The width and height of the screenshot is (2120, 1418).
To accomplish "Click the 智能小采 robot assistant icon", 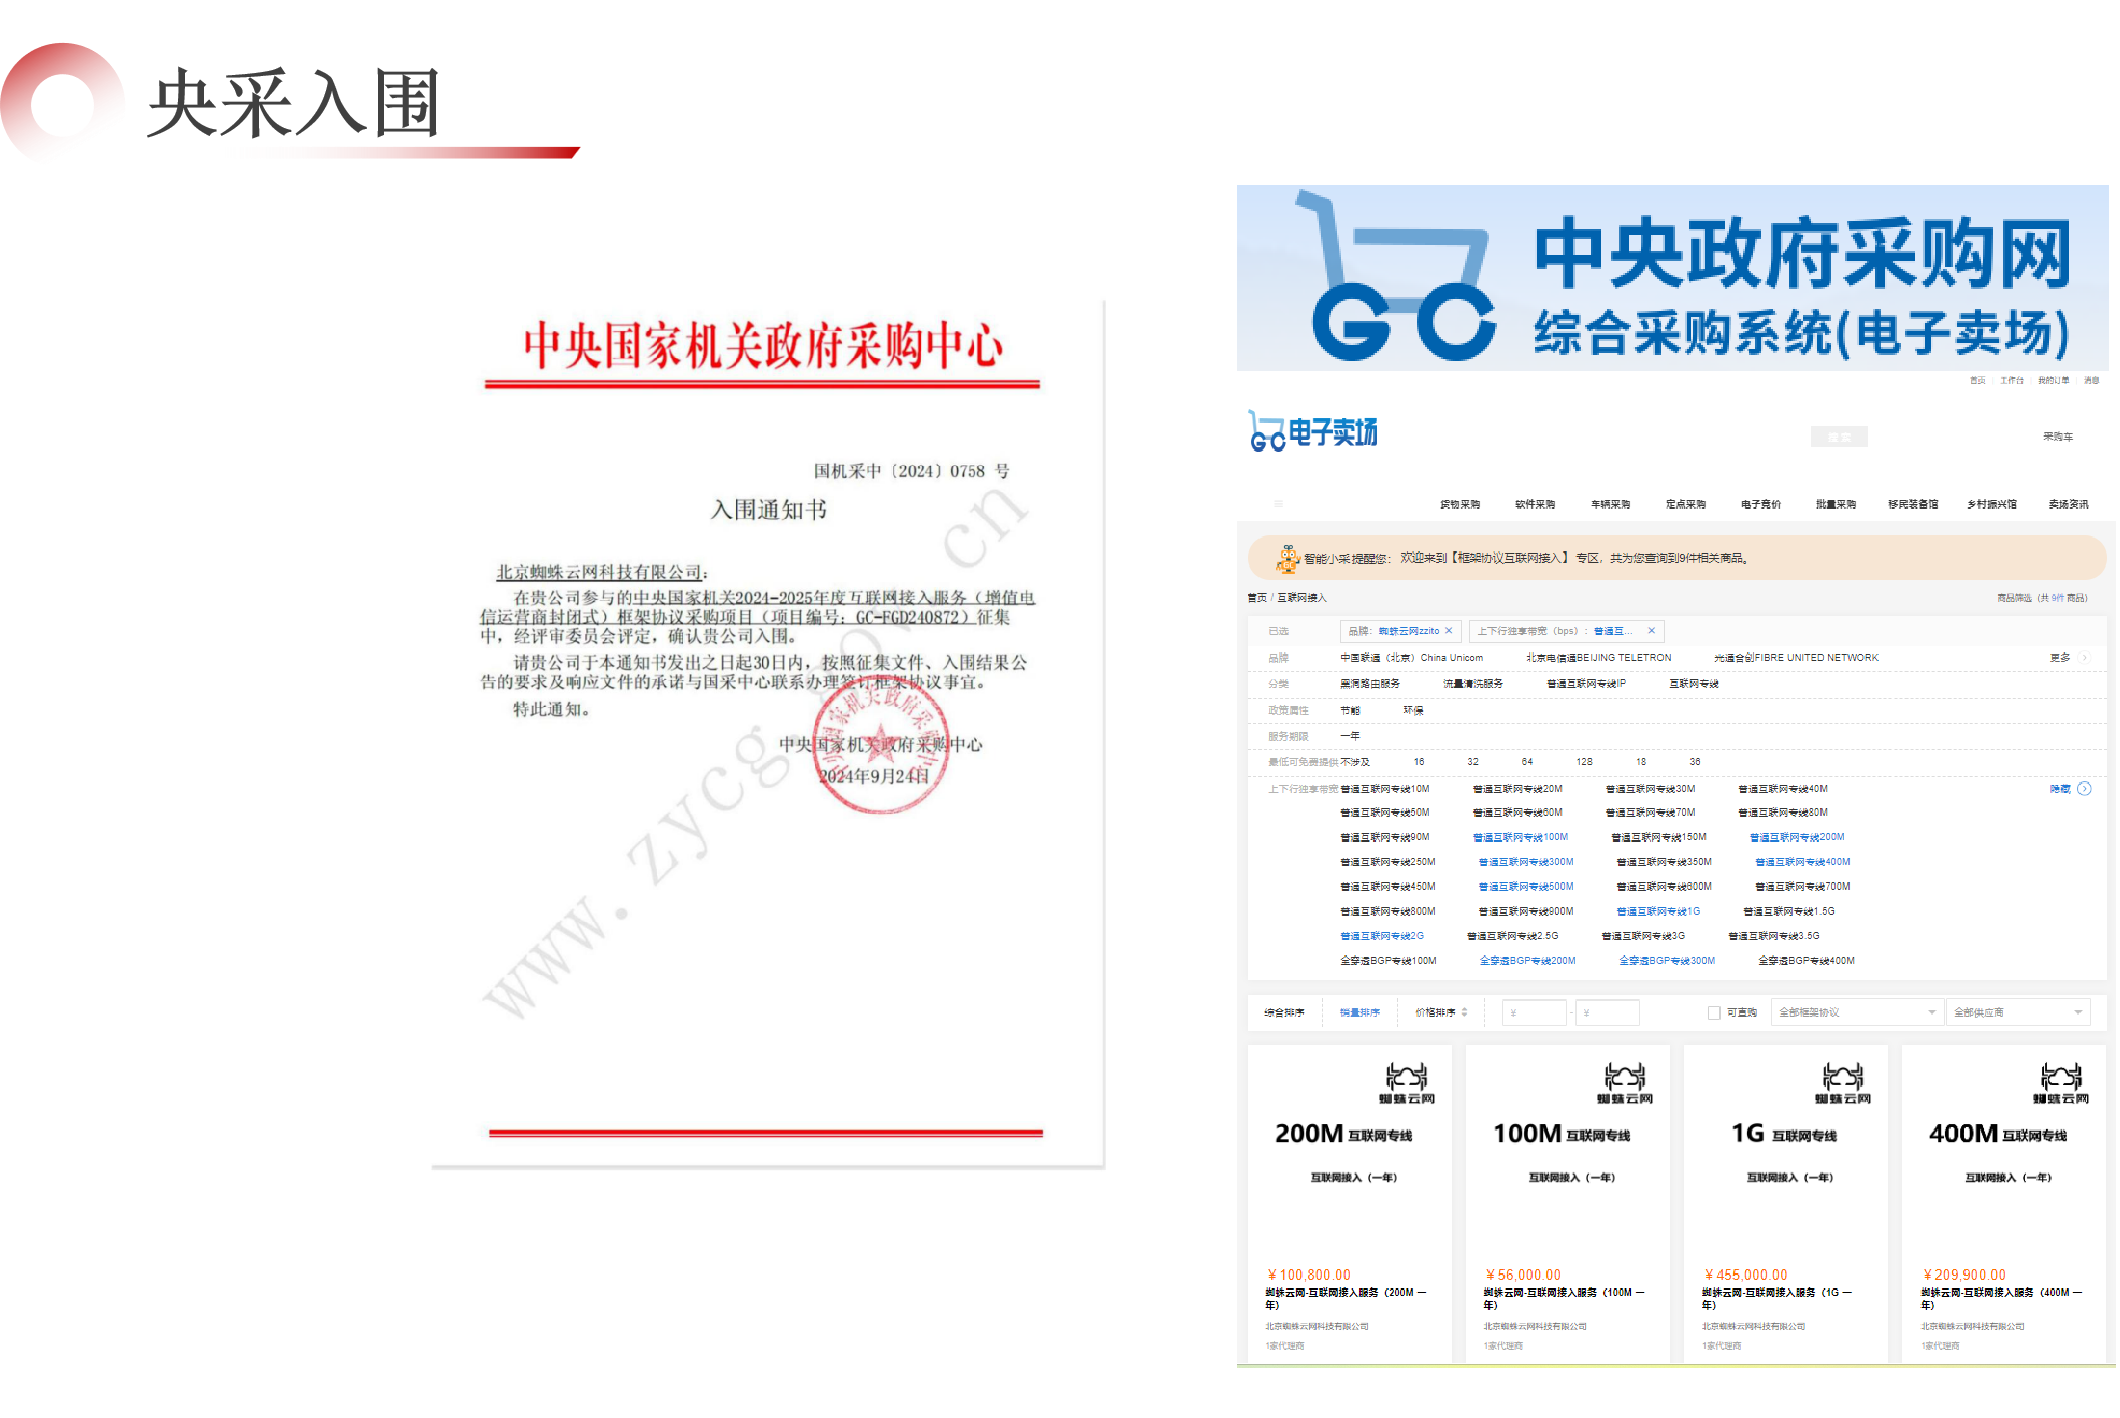I will [x=1287, y=558].
